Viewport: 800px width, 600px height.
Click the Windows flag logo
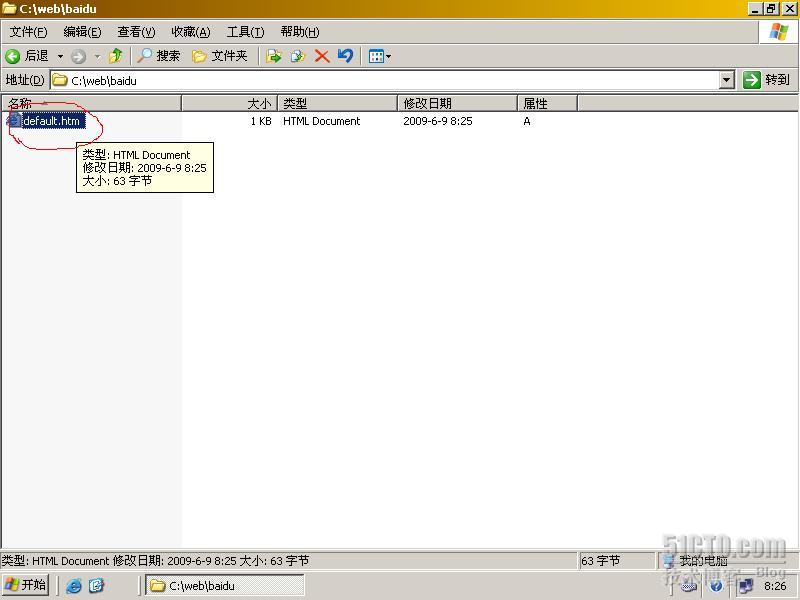779,32
